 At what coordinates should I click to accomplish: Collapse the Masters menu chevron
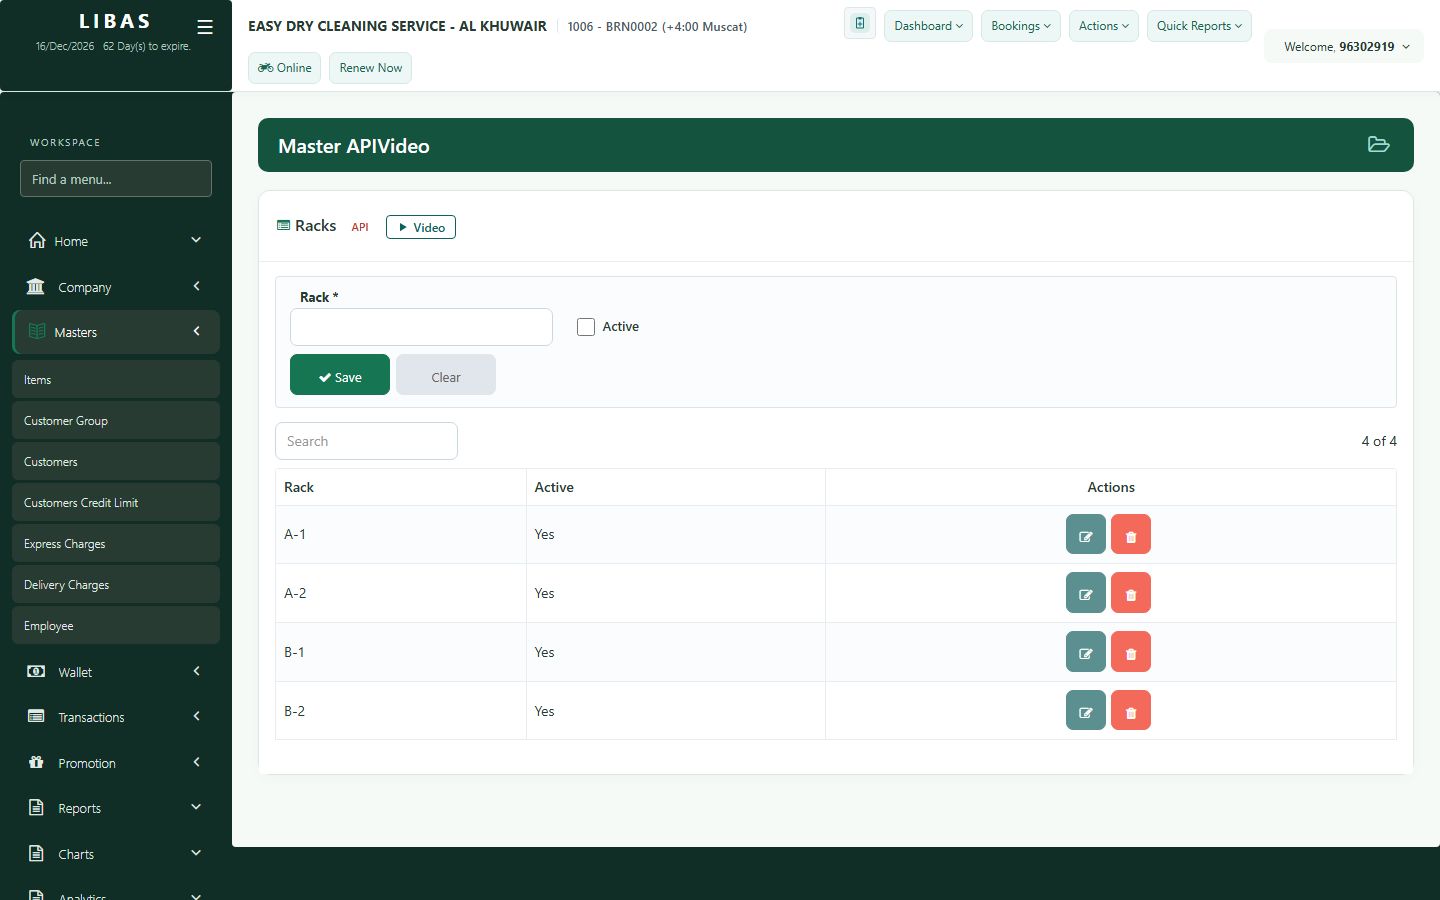coord(197,331)
